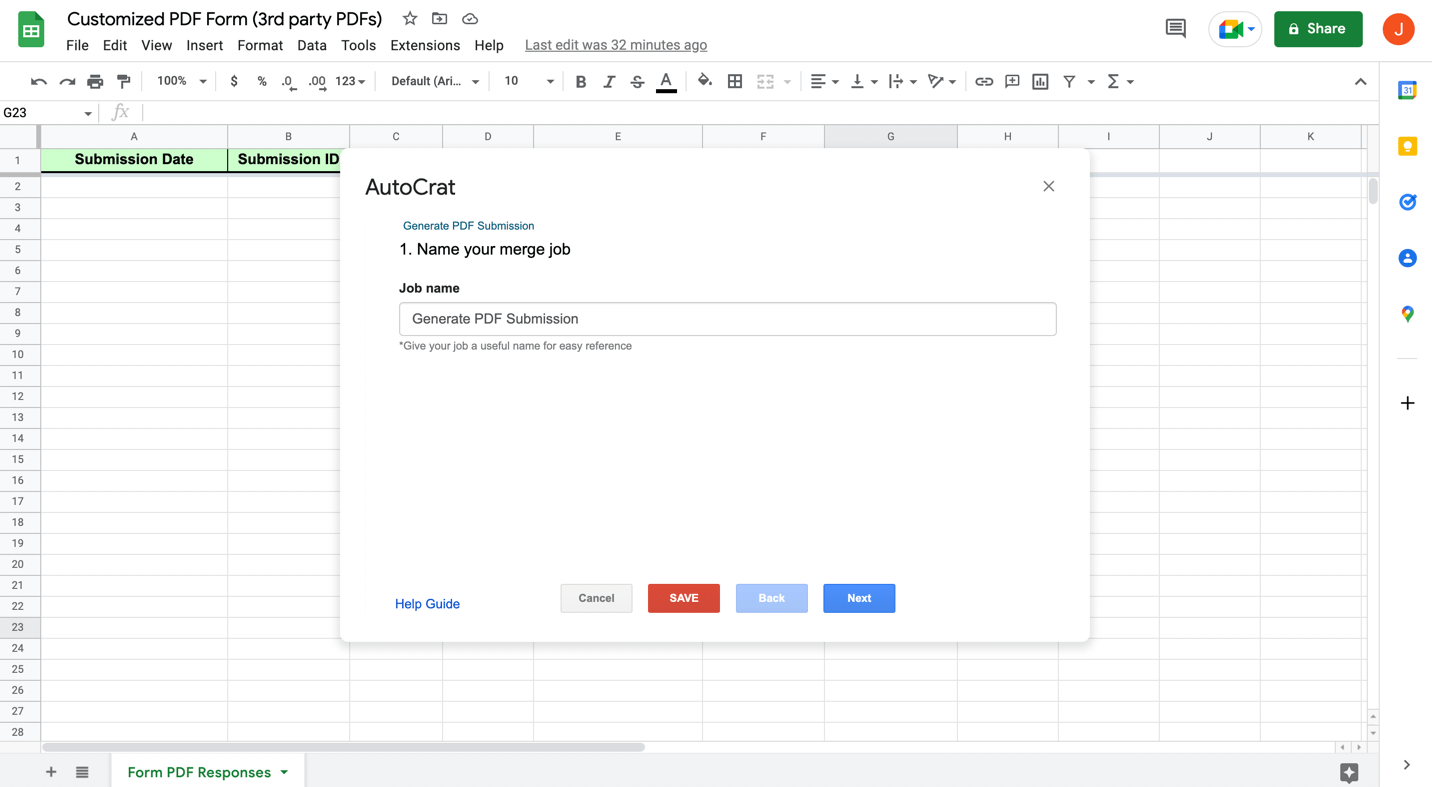Click the Job name input field
The height and width of the screenshot is (787, 1432).
click(x=727, y=319)
